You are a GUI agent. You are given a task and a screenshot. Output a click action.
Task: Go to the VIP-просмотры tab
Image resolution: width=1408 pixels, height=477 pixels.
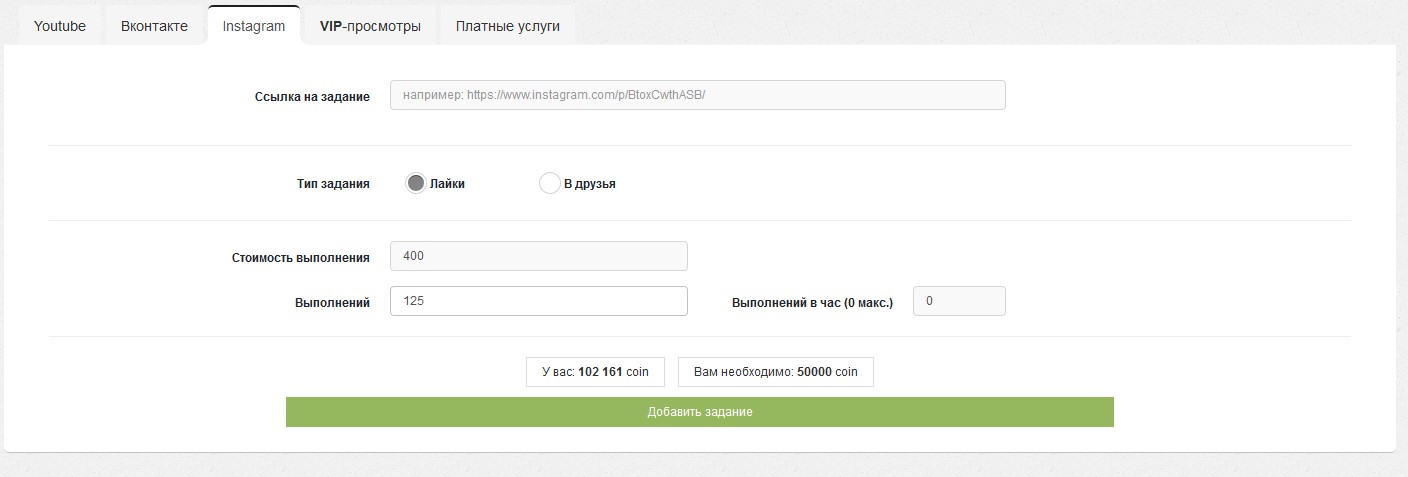pyautogui.click(x=370, y=26)
